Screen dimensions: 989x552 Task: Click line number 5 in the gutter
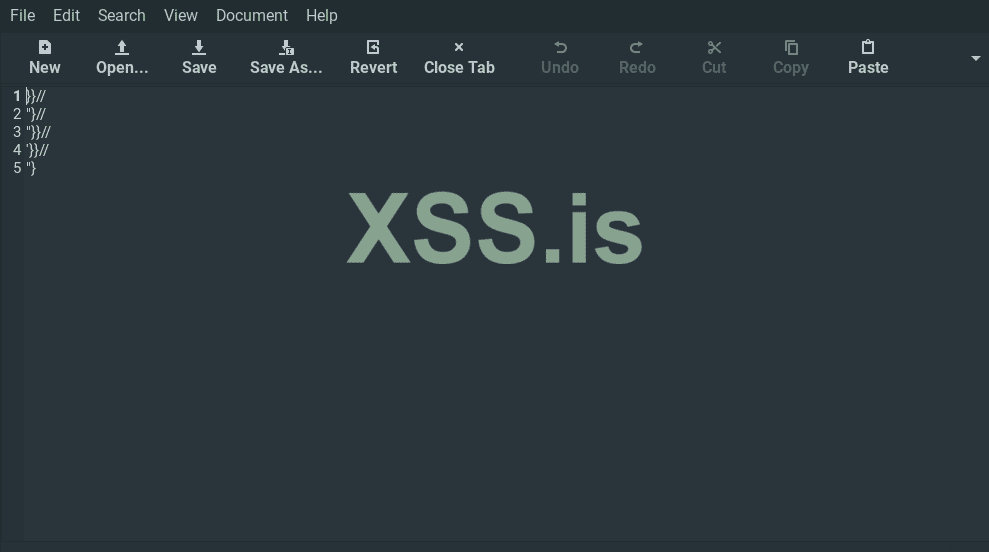tap(17, 168)
